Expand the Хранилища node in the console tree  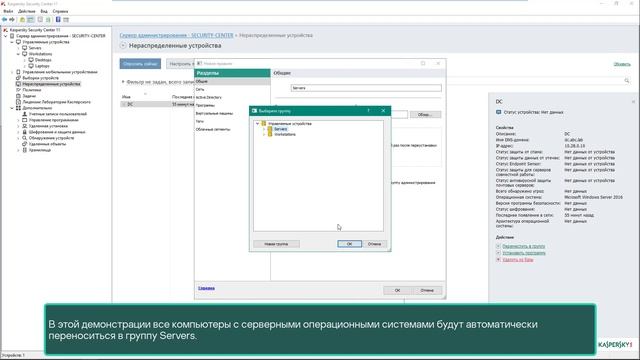coord(18,150)
